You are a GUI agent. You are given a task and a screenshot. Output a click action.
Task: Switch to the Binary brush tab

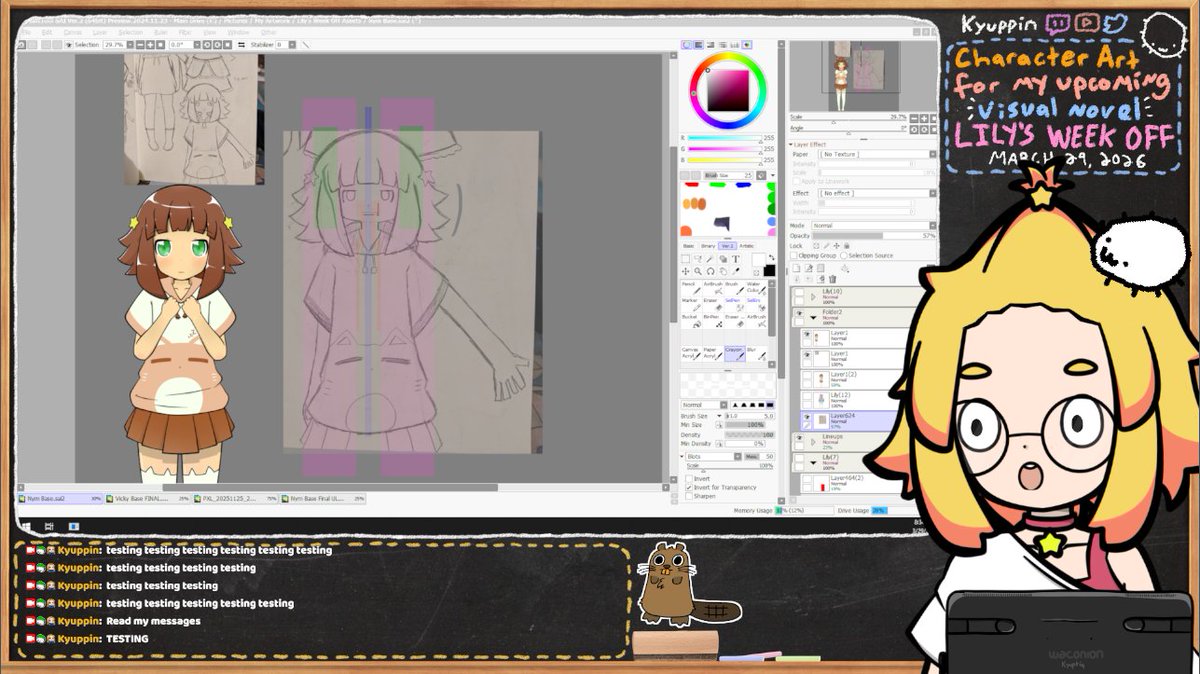[x=708, y=246]
